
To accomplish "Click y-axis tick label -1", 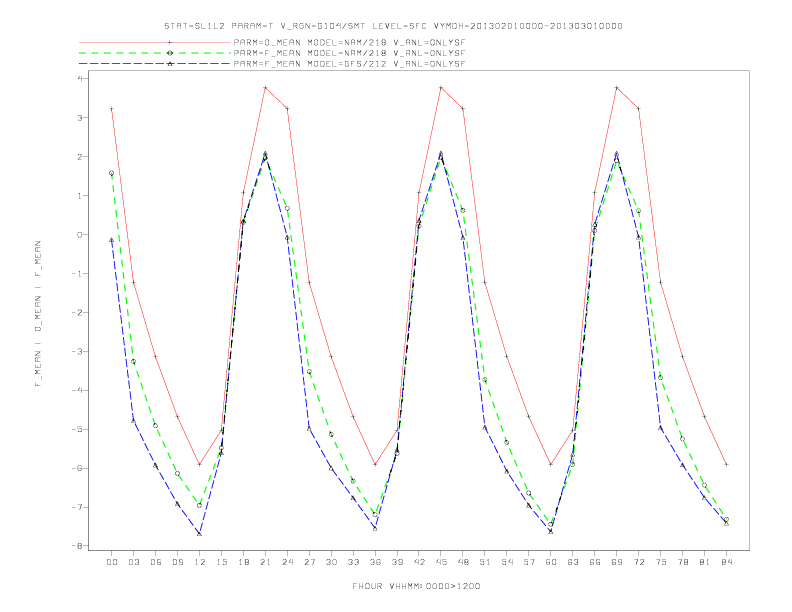I will tap(77, 273).
